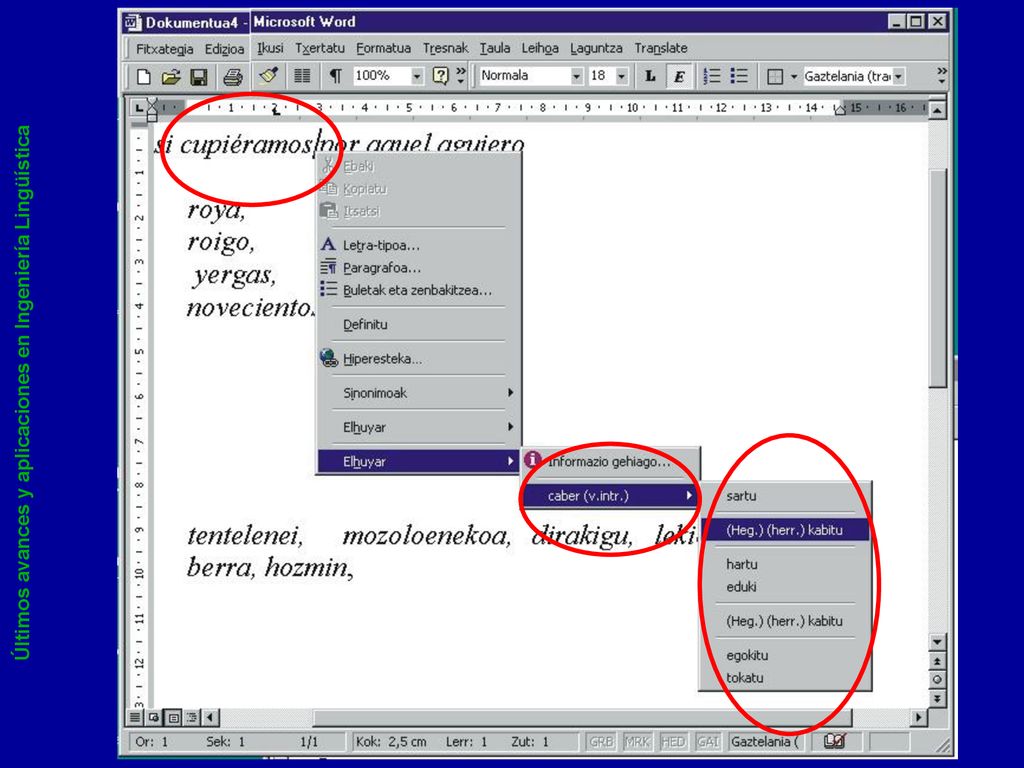Screen dimensions: 1024x768
Task: Toggle the bulleted list button
Action: pyautogui.click(x=739, y=76)
